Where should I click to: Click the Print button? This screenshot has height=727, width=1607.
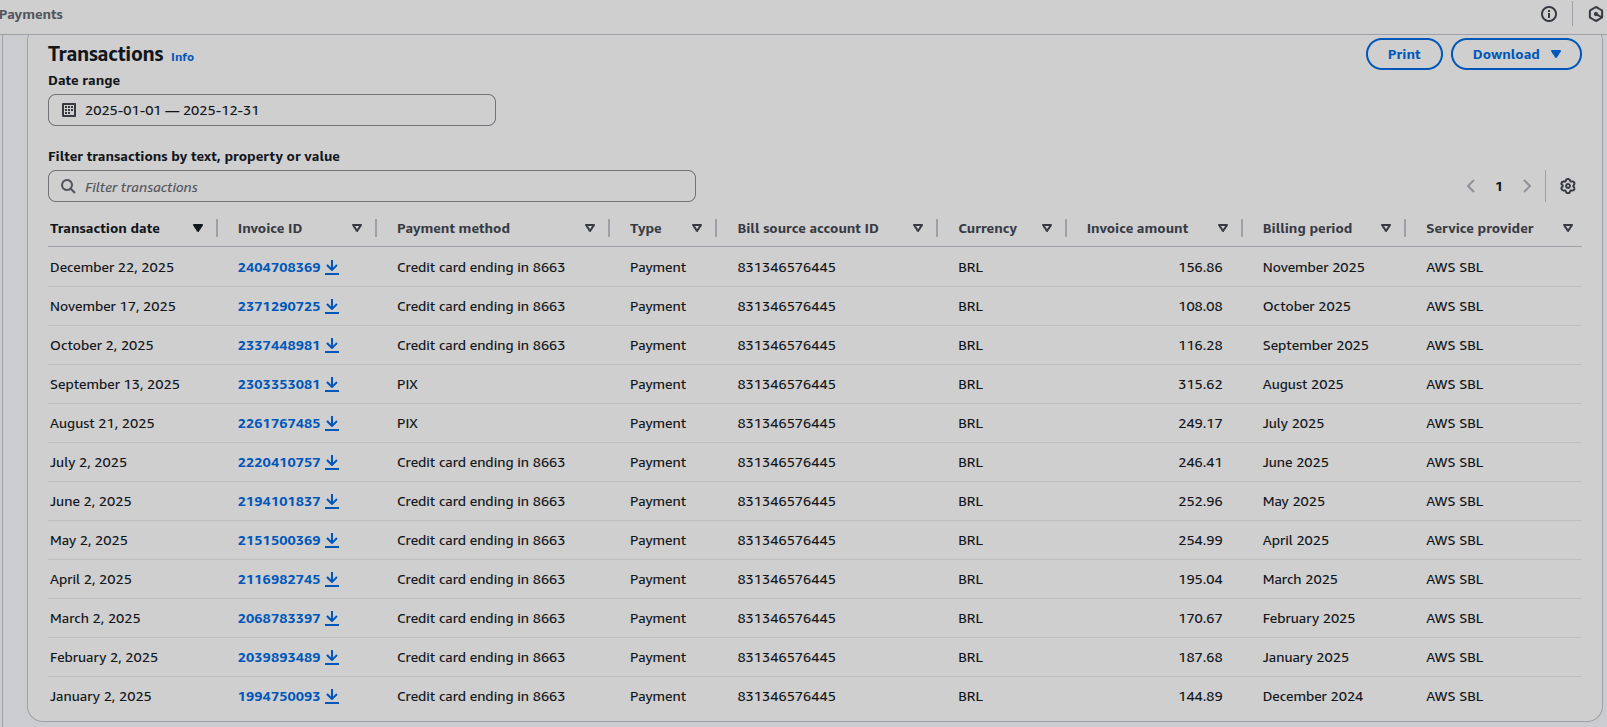pos(1403,54)
